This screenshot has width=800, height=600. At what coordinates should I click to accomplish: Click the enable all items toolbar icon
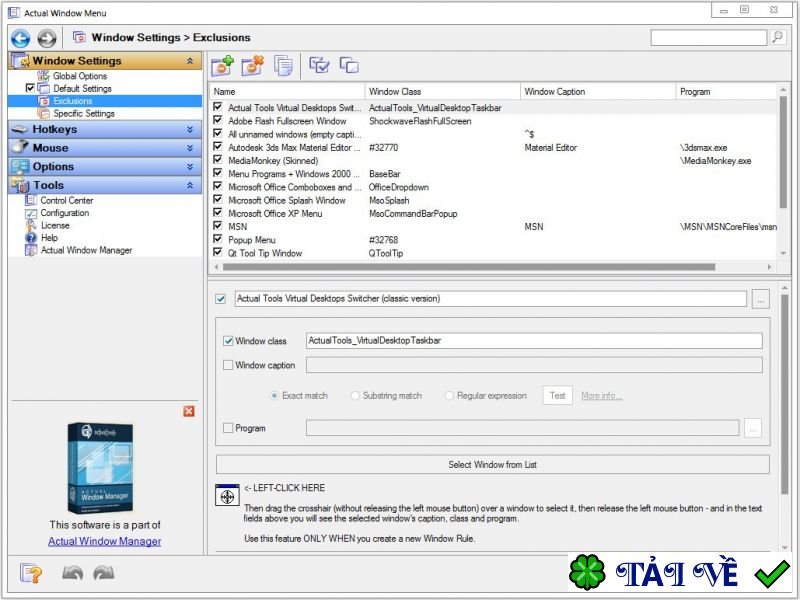pyautogui.click(x=320, y=65)
